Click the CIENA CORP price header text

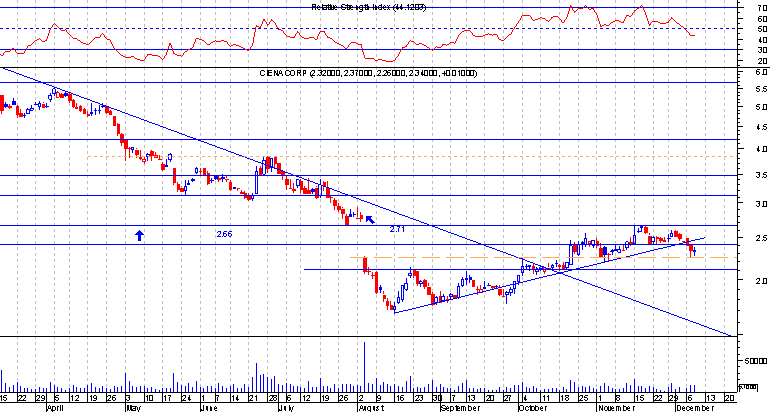[x=368, y=73]
